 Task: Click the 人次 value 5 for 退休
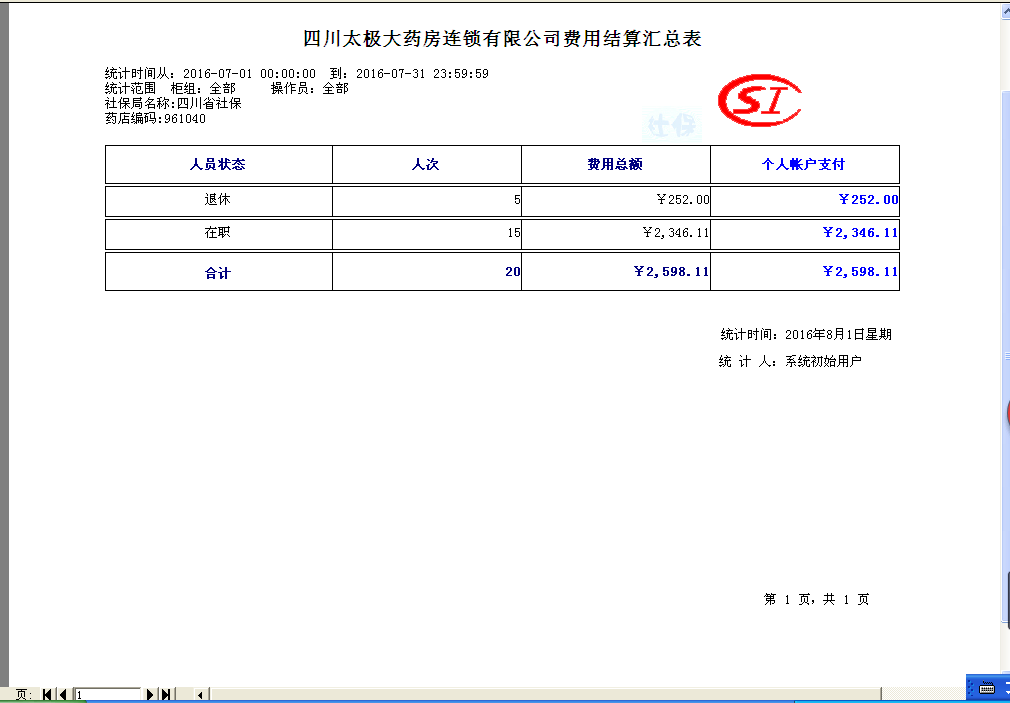(x=517, y=200)
